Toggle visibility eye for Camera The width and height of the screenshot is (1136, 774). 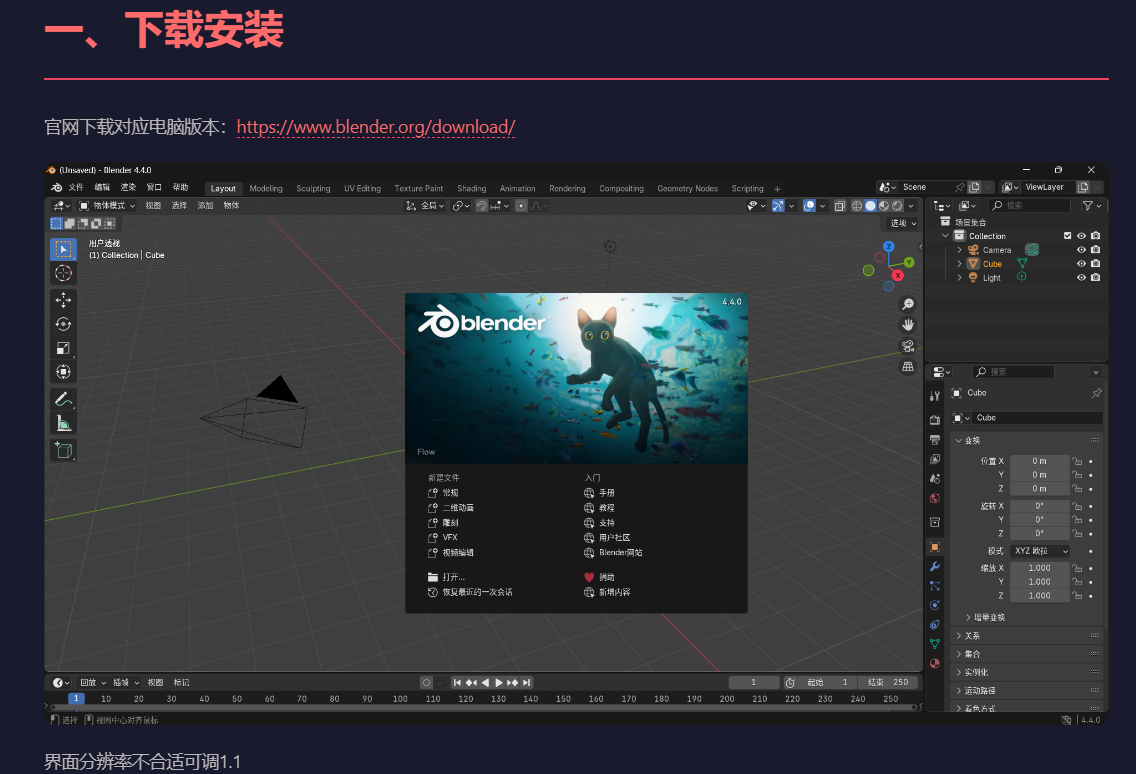tap(1081, 250)
